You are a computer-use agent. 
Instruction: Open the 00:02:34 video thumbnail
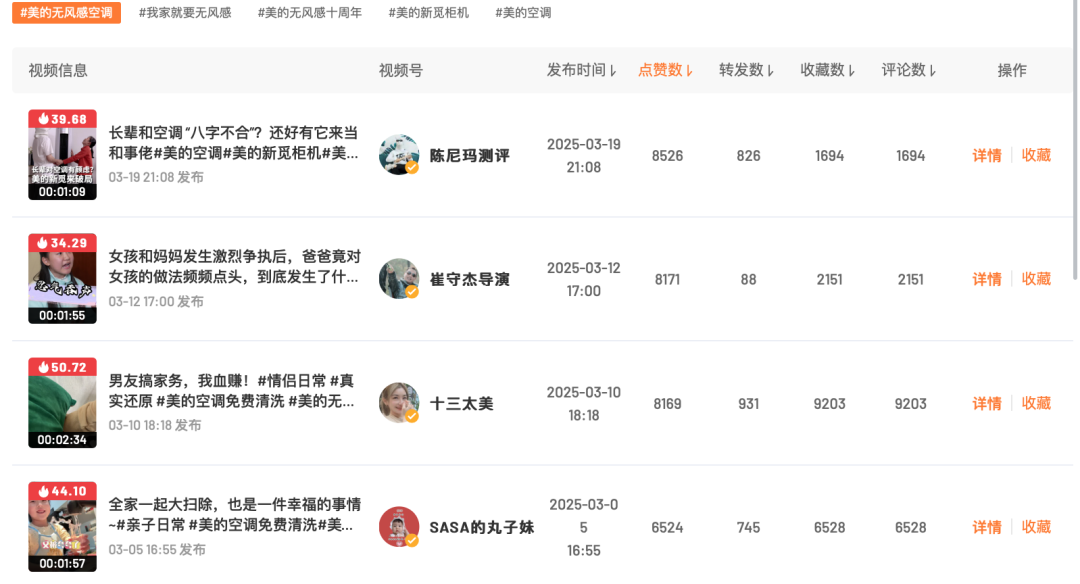[x=62, y=403]
